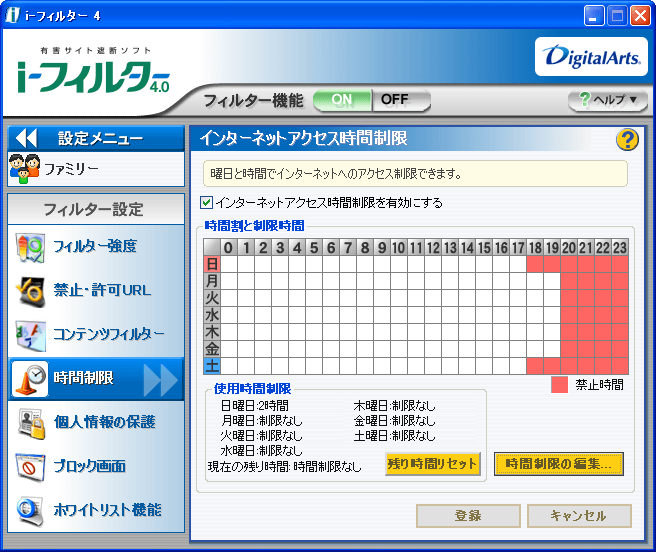Click the red 禁止時間 legend swatch
This screenshot has width=656, height=552.
click(559, 385)
